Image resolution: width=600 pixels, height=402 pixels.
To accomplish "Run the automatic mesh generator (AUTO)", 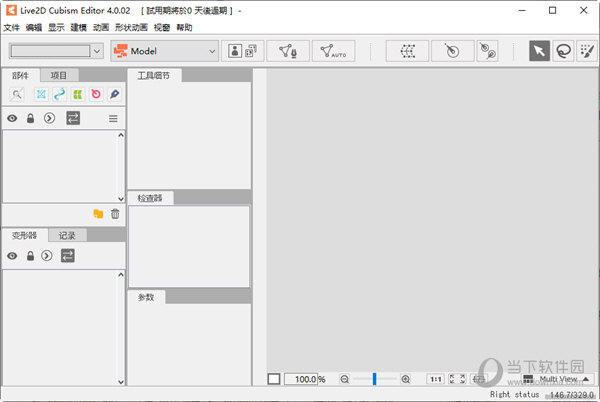I will [333, 51].
